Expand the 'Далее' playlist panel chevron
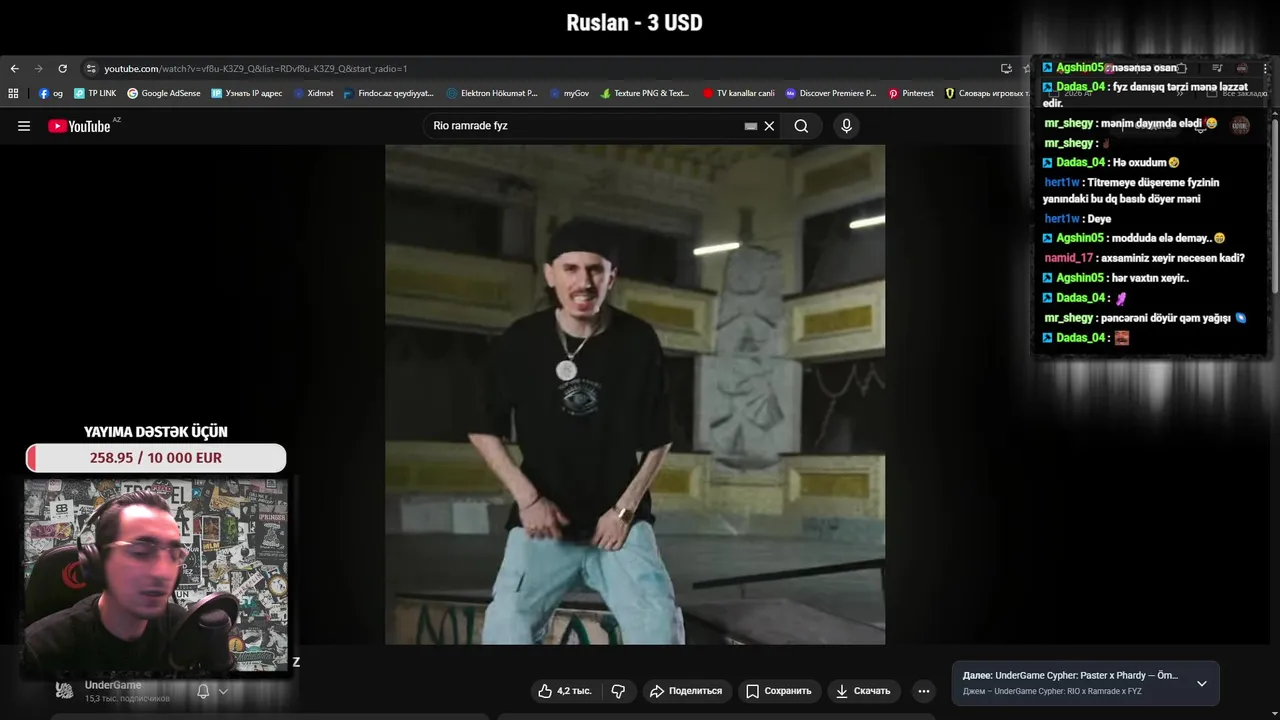This screenshot has width=1280, height=720. pyautogui.click(x=1201, y=684)
